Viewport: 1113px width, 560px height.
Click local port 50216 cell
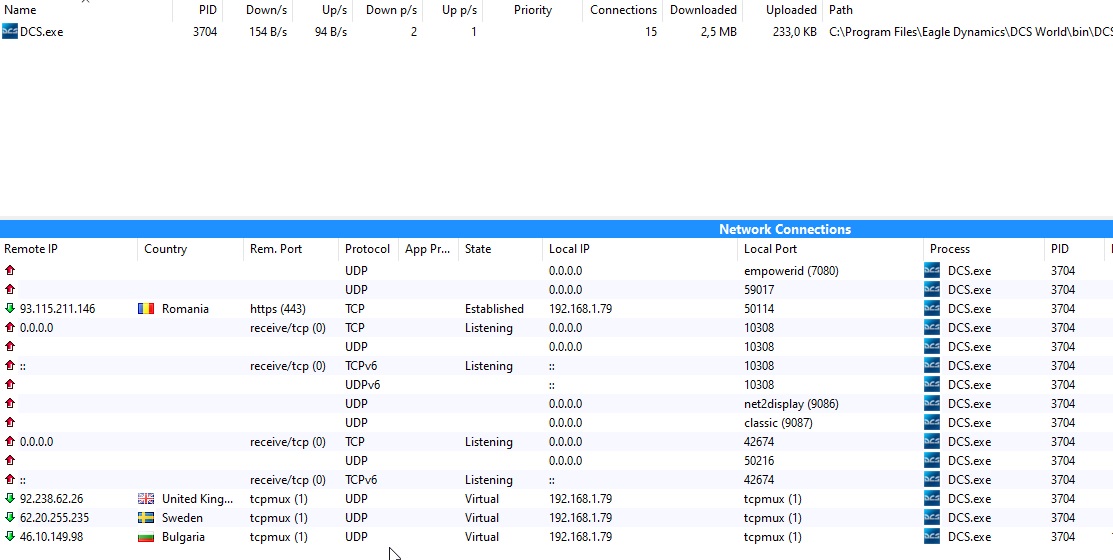[759, 461]
